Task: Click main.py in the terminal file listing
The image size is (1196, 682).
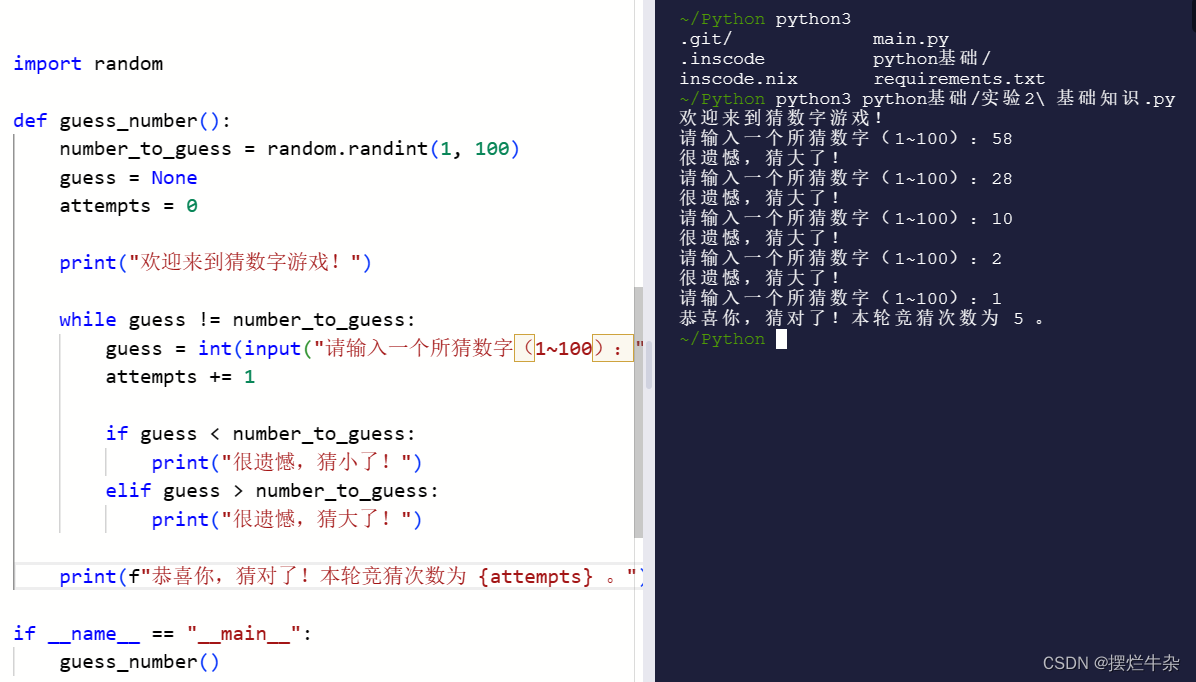Action: (911, 38)
